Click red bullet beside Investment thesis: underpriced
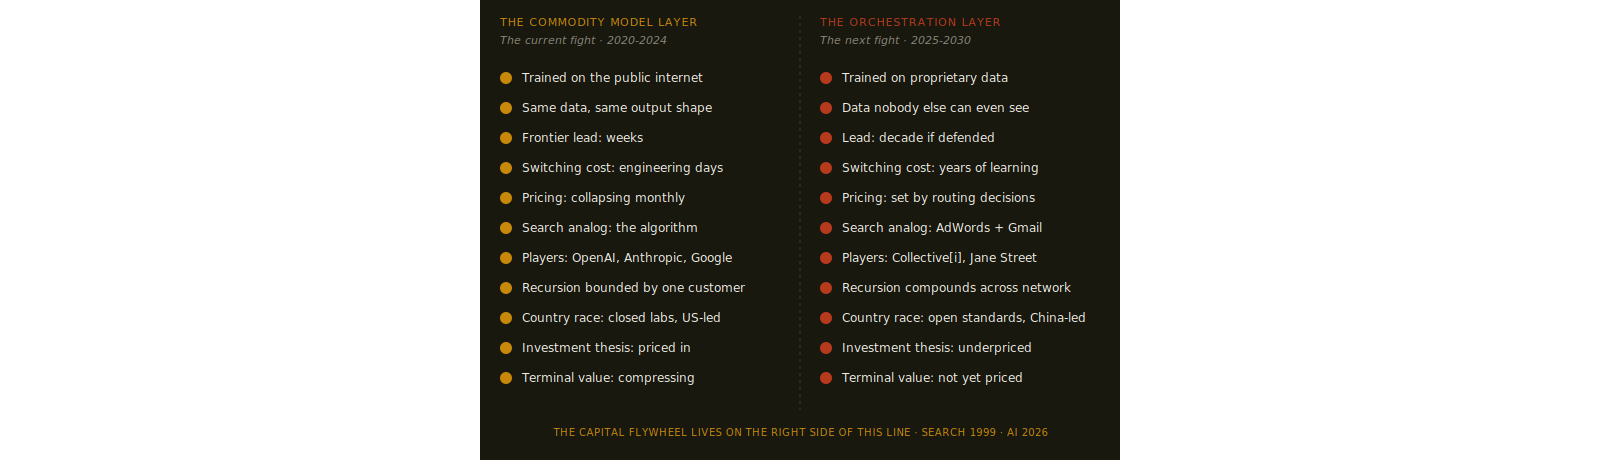 point(826,348)
